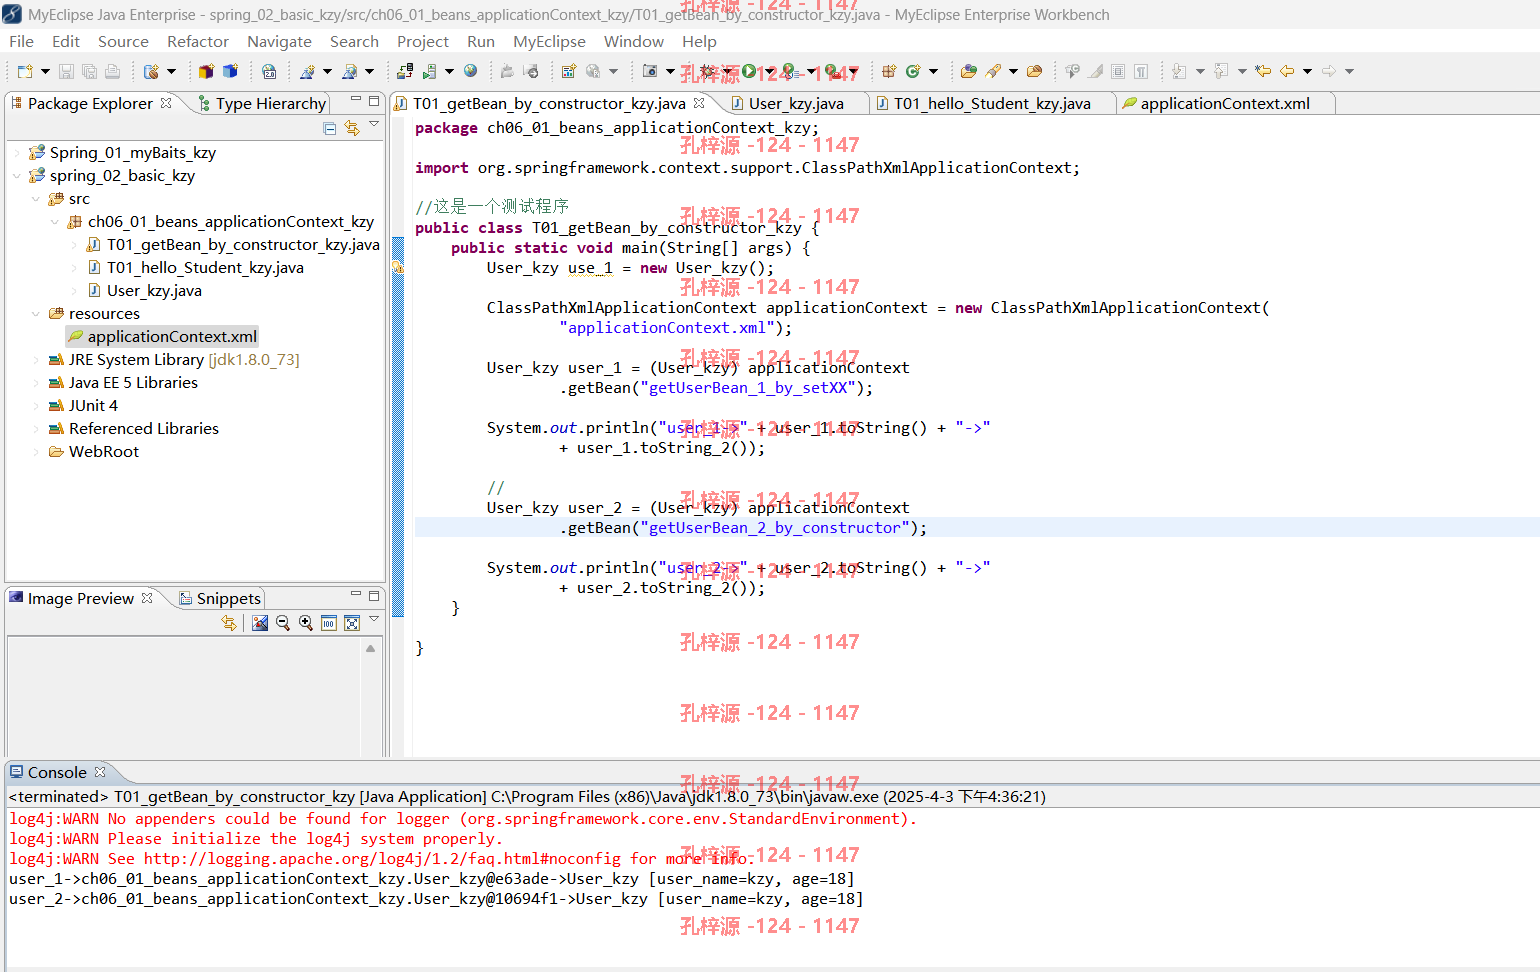Open Image Preview view menu triangle
1540x972 pixels.
[x=374, y=619]
